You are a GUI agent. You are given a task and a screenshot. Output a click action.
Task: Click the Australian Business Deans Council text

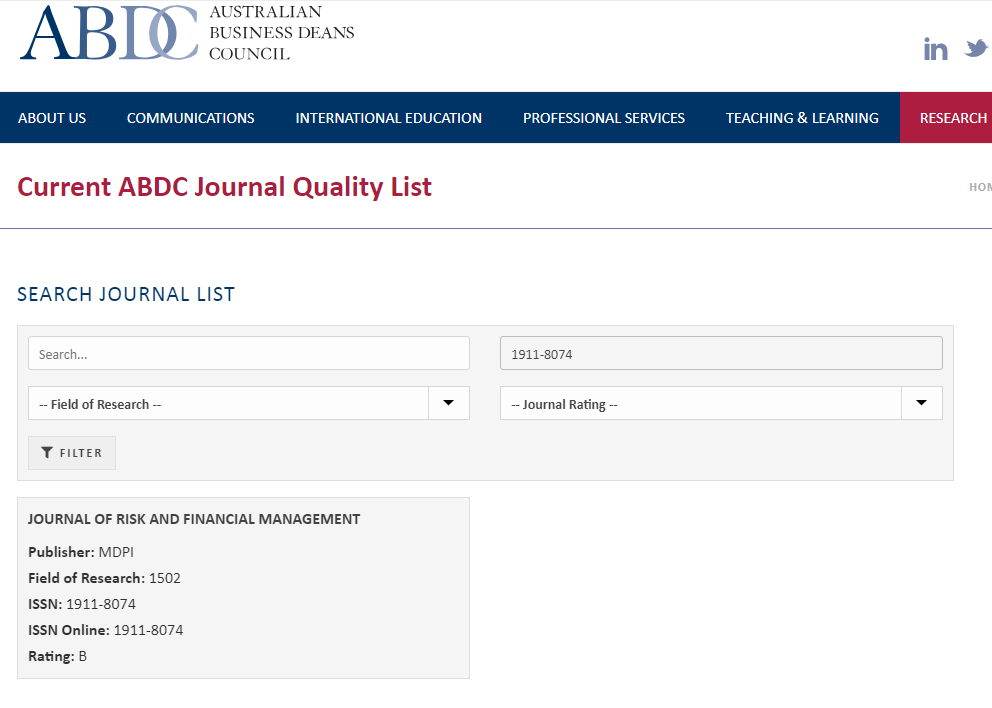point(282,33)
